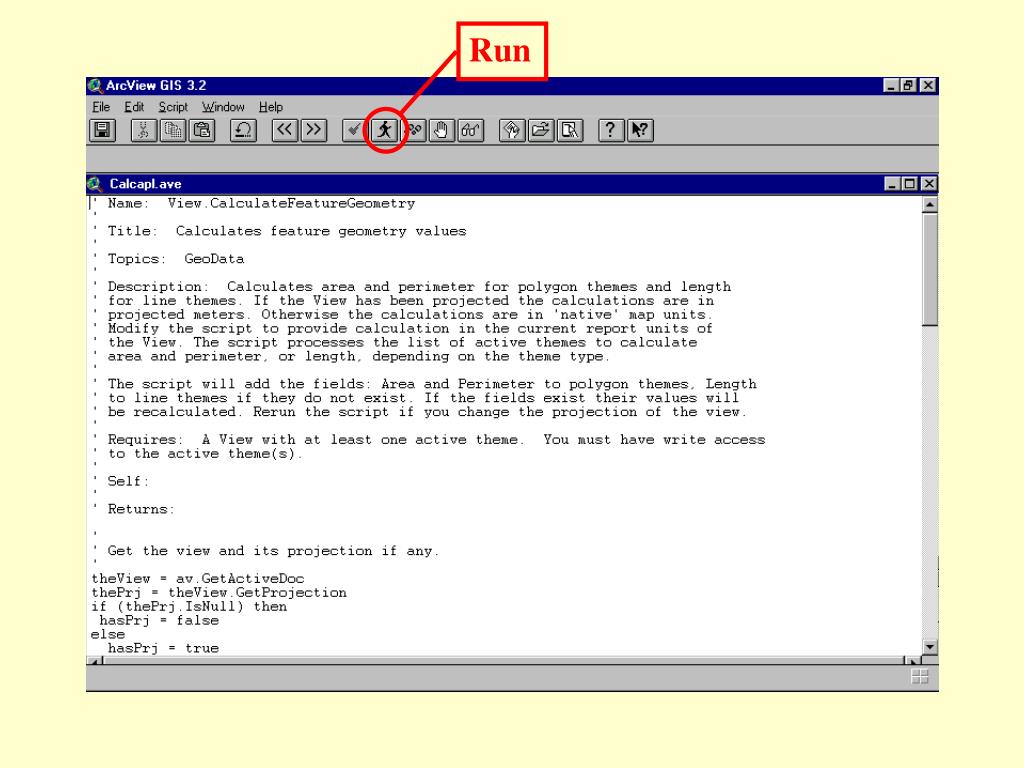Click the Paste (clipboard) toolbar icon

pos(202,131)
